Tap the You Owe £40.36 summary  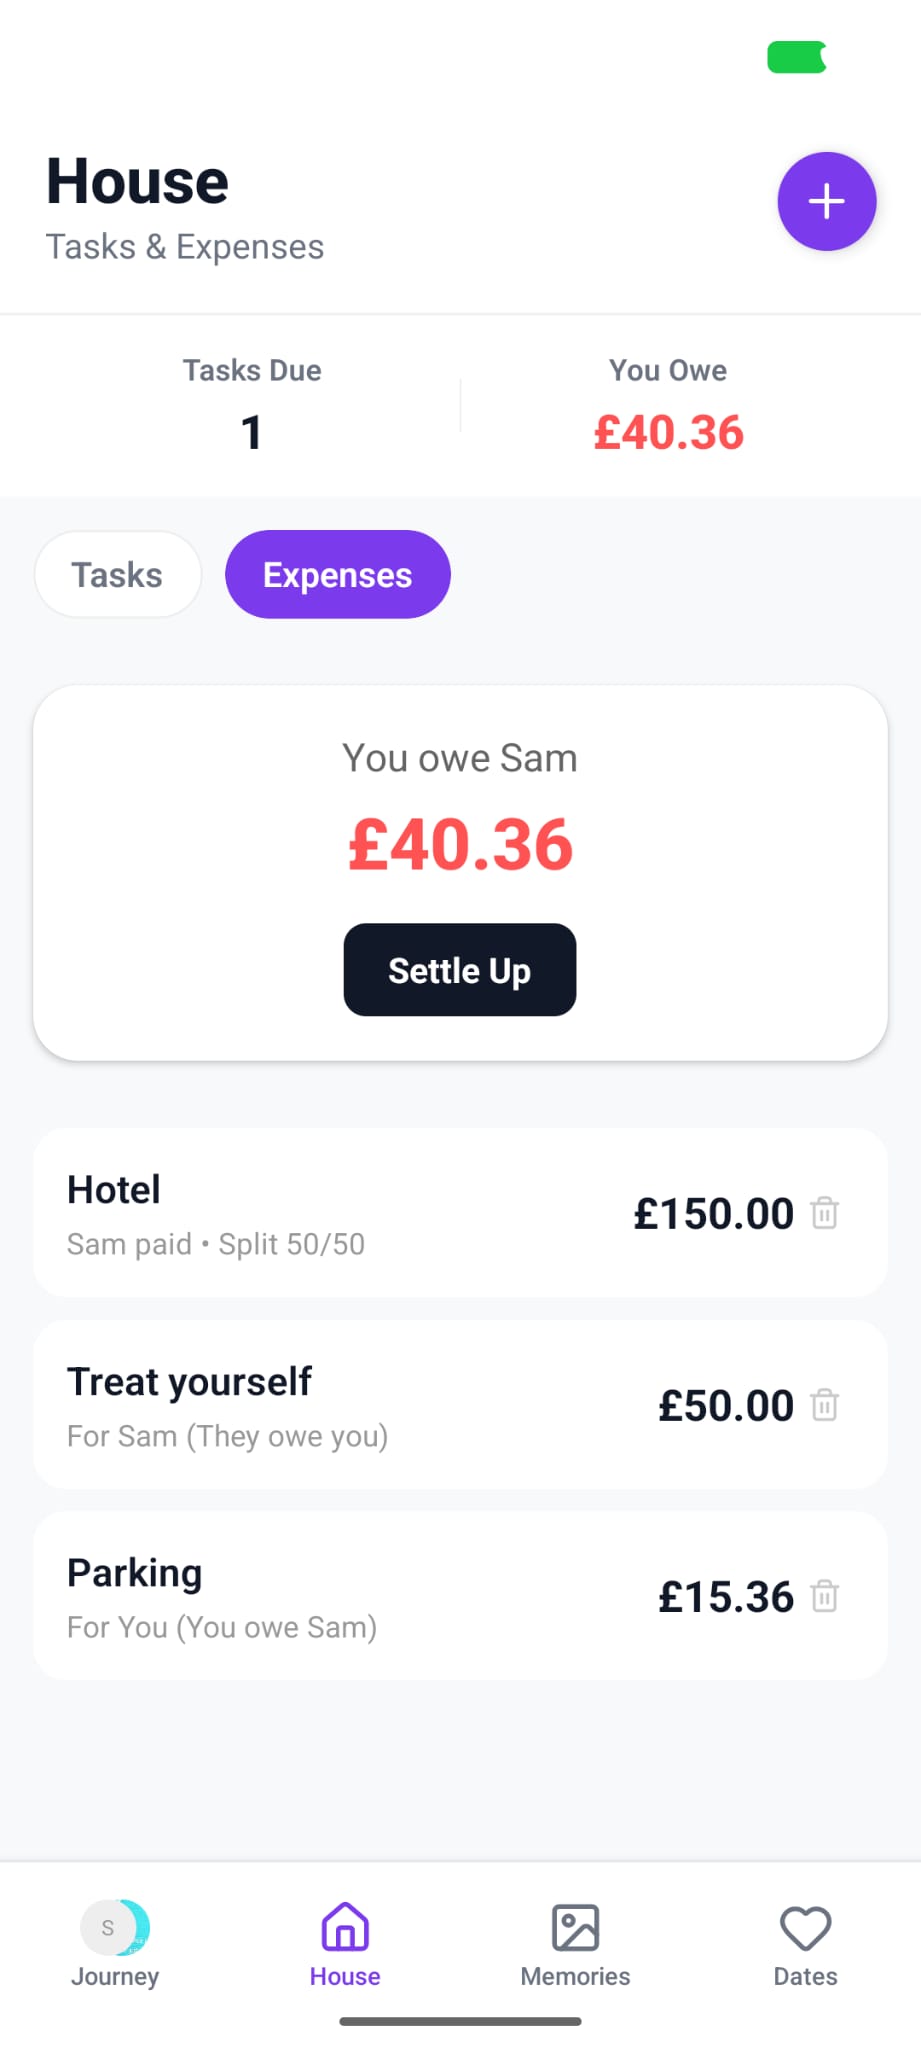(668, 432)
